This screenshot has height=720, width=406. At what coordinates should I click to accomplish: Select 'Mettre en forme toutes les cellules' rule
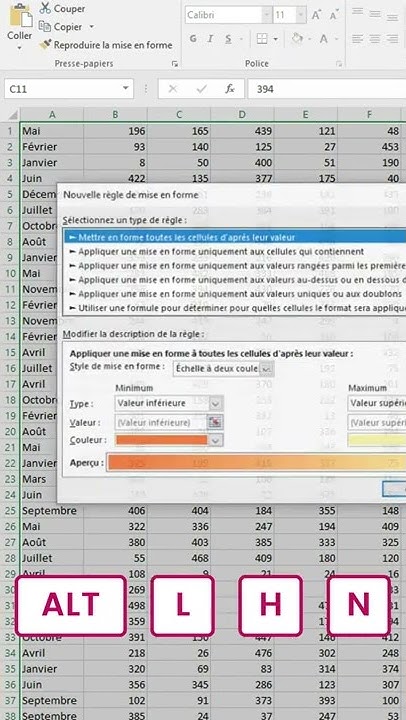pyautogui.click(x=235, y=237)
